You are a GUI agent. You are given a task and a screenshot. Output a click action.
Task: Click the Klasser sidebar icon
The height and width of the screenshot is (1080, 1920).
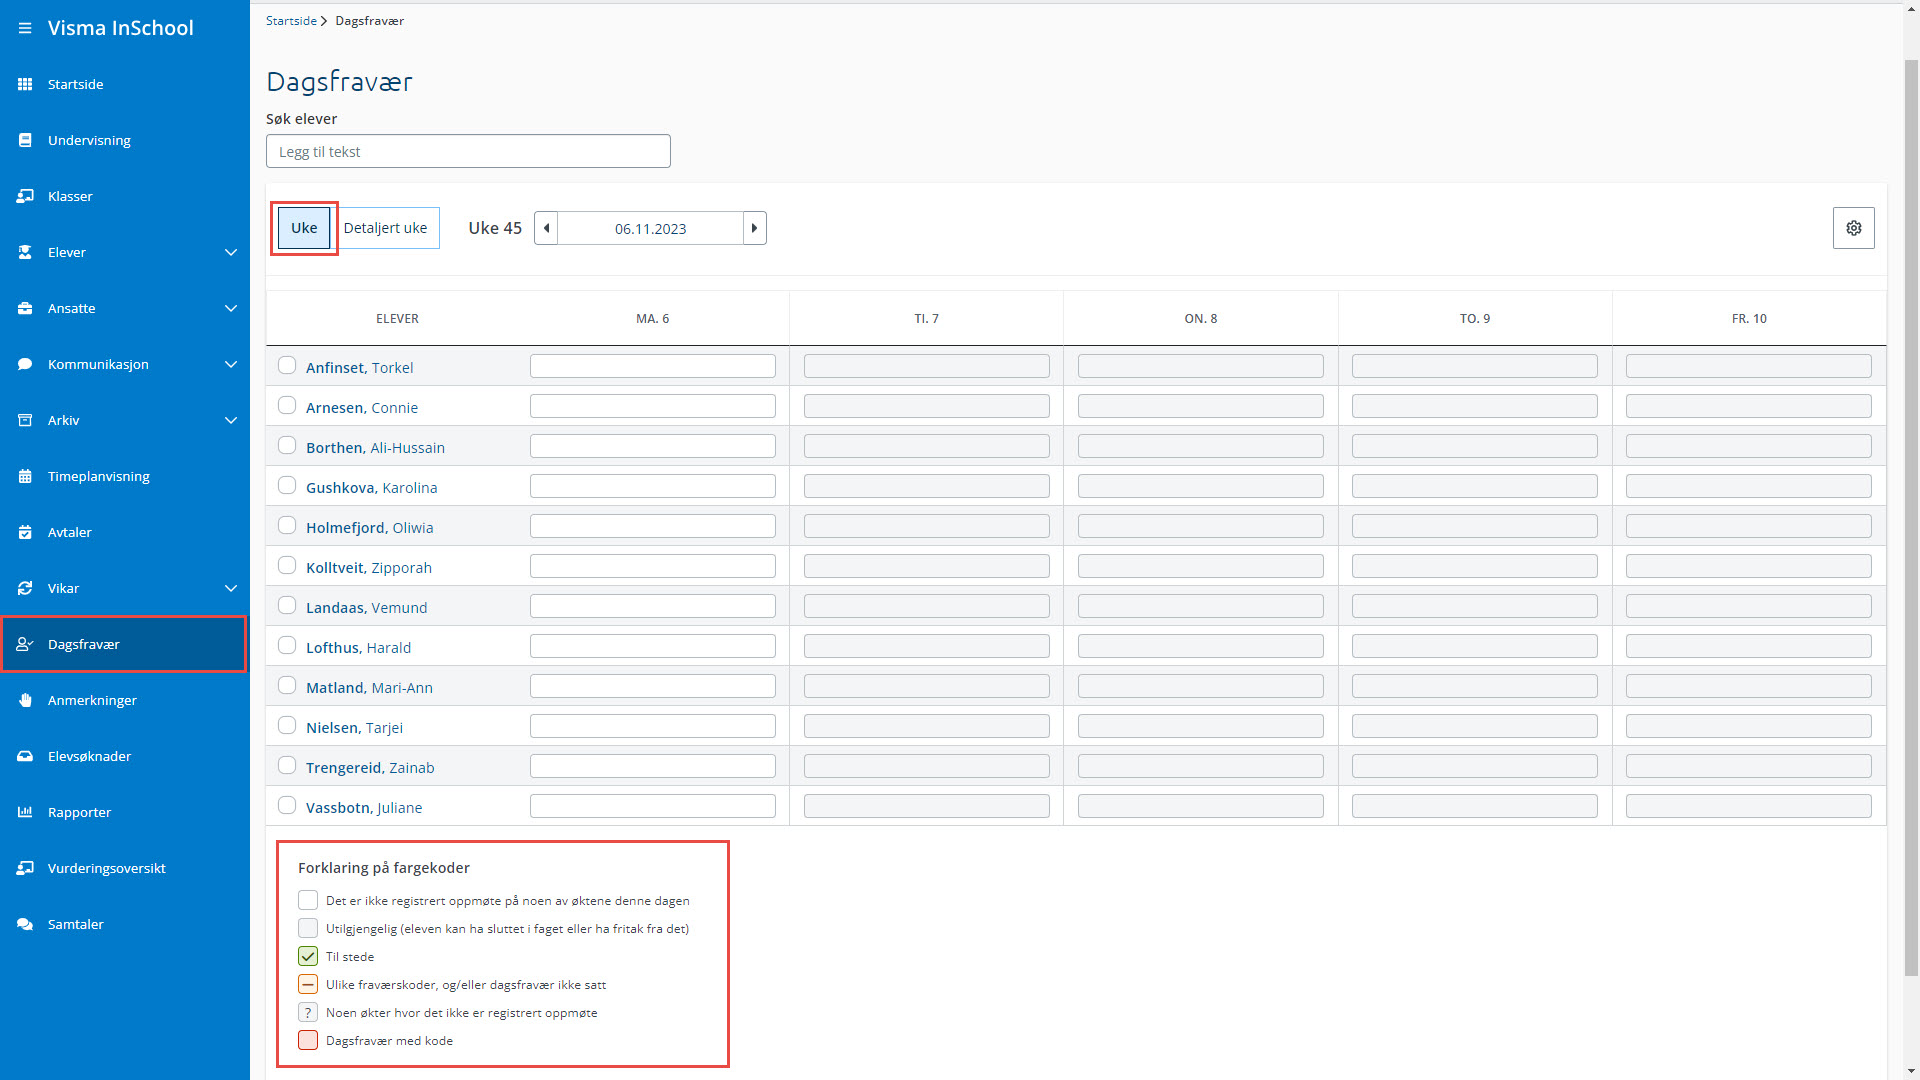click(25, 196)
